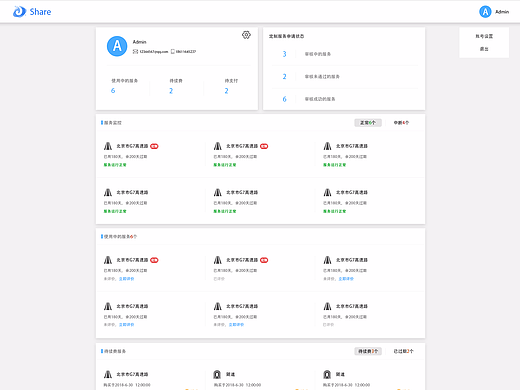Click the 服务监控 section heading
This screenshot has height=390, width=520.
click(113, 123)
